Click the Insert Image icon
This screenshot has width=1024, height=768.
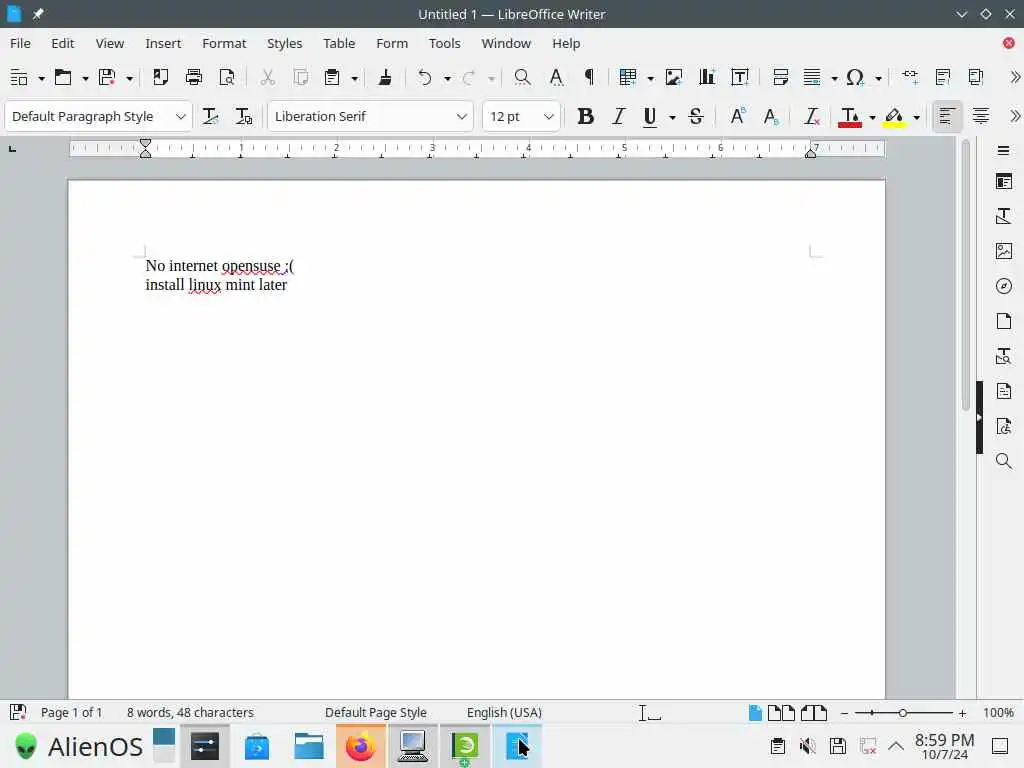673,78
